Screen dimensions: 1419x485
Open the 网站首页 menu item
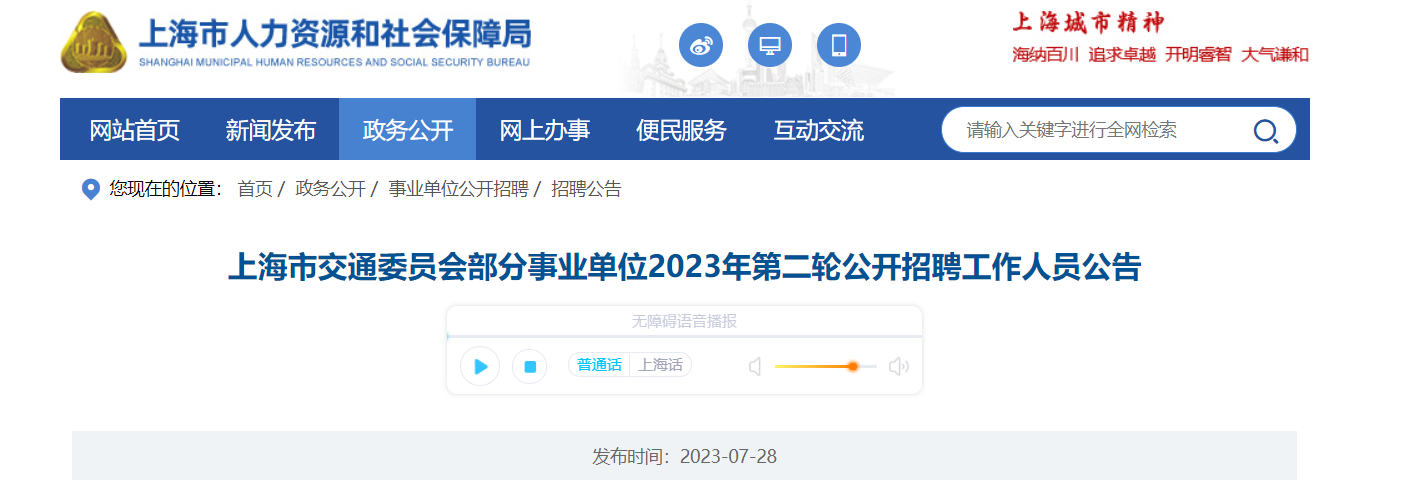(134, 130)
